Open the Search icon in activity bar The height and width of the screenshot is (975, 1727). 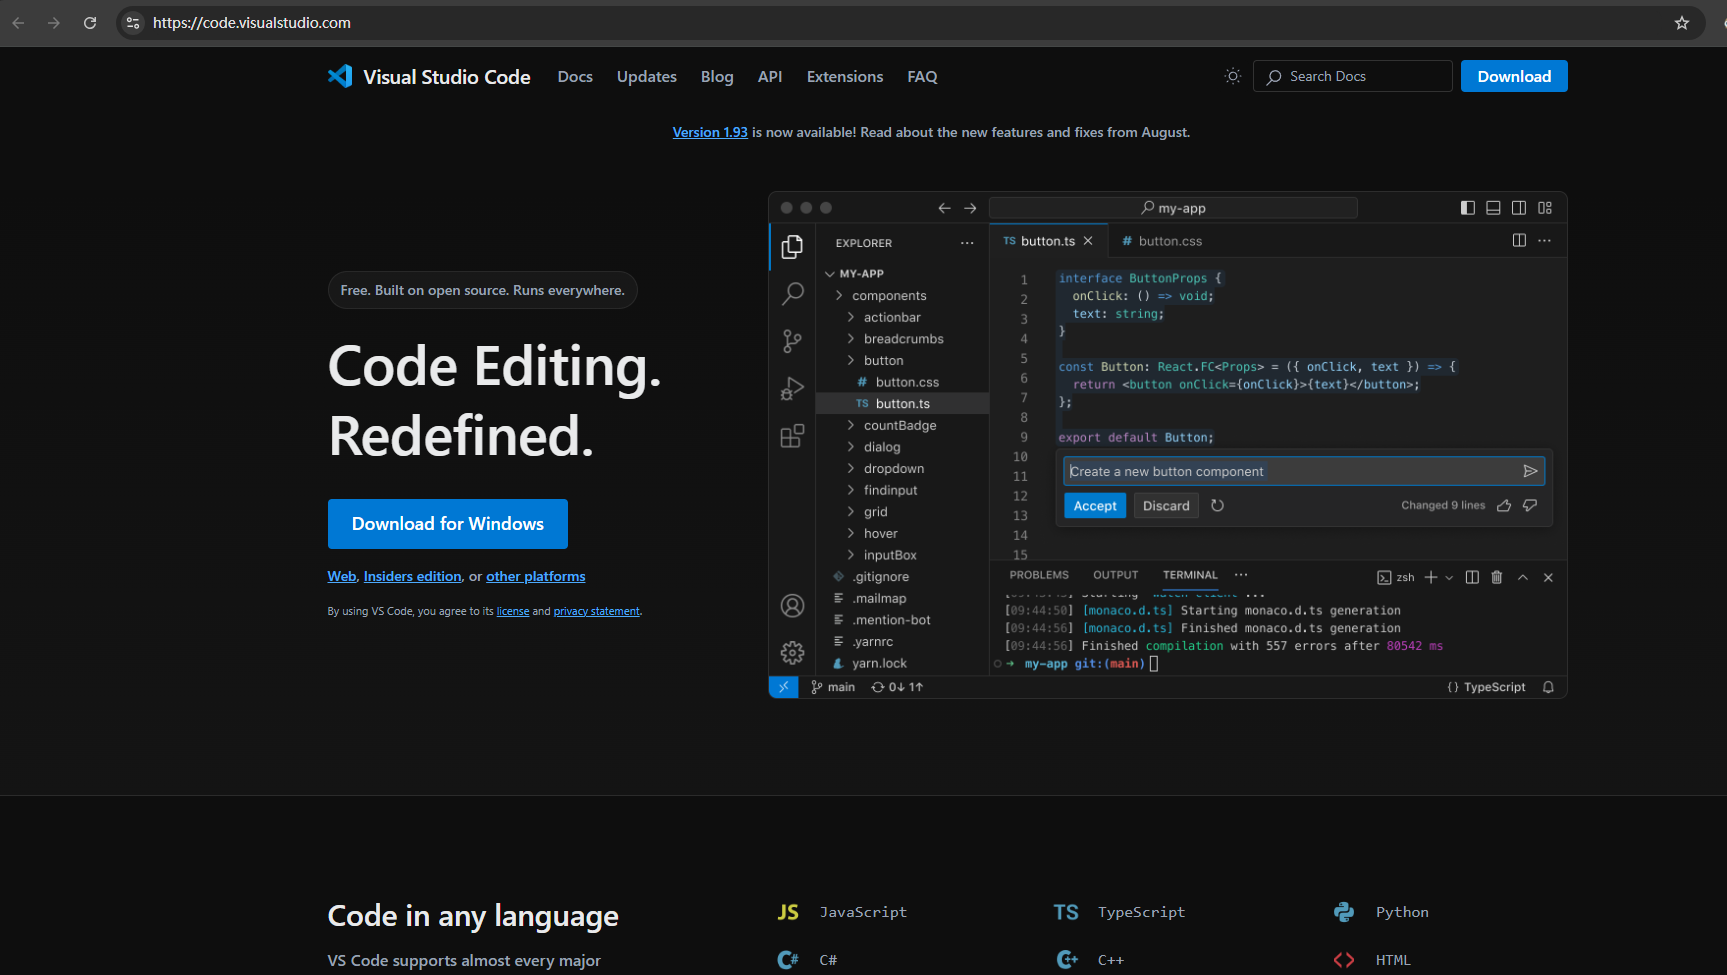tap(792, 293)
